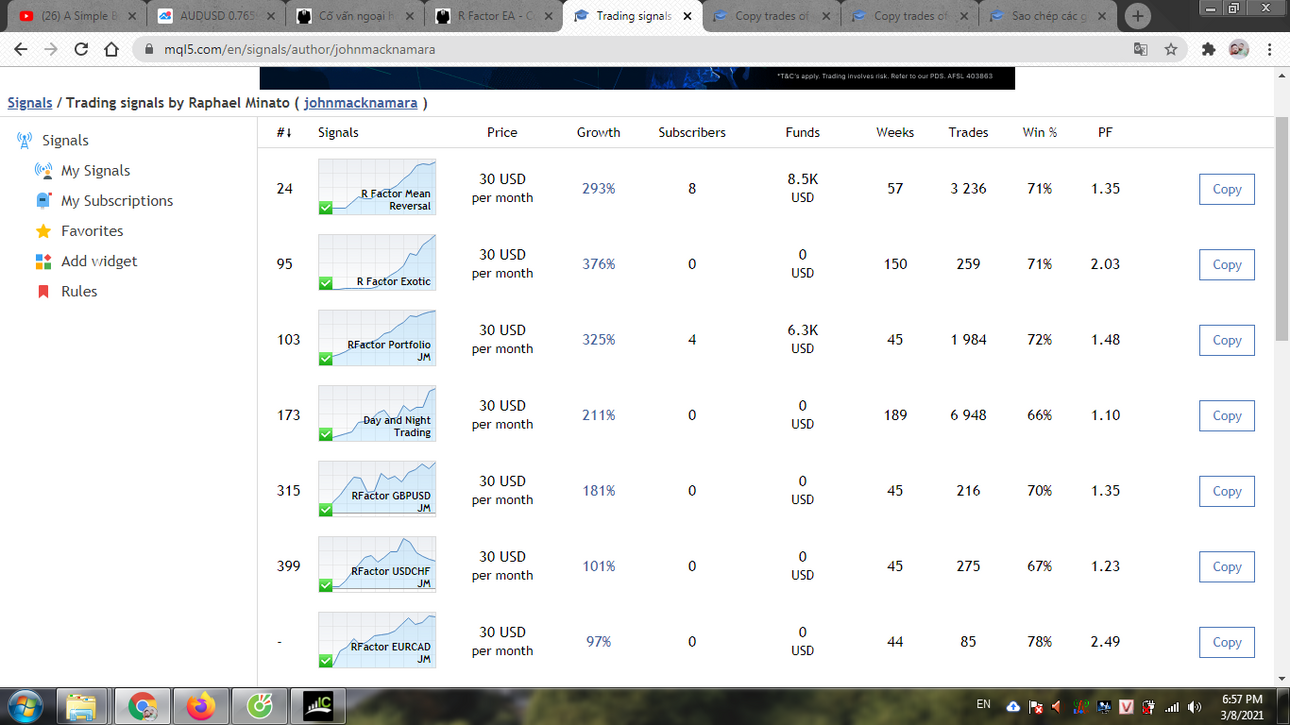This screenshot has height=725, width=1290.
Task: Copy the RFactor Portfolio JM signal
Action: point(1227,340)
